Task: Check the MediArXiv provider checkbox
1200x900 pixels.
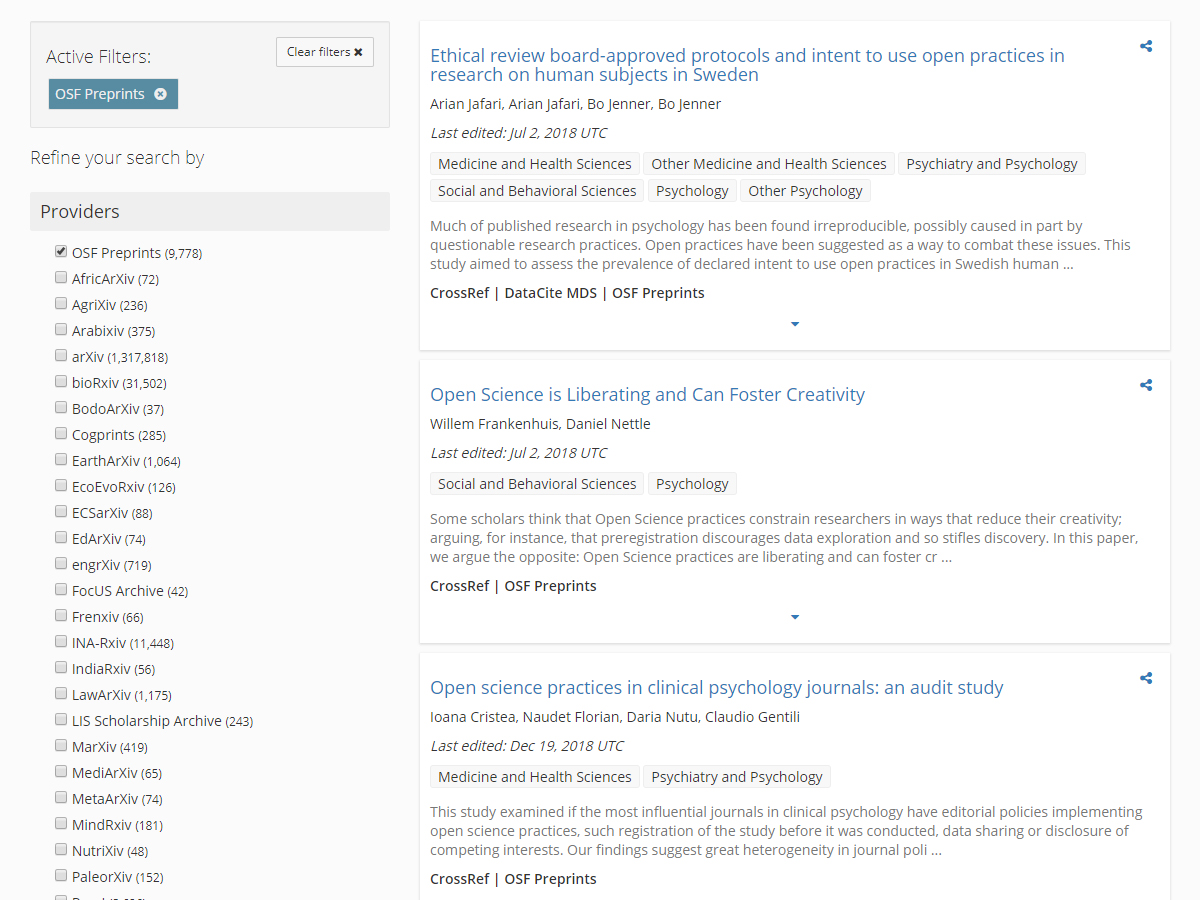Action: [x=61, y=771]
